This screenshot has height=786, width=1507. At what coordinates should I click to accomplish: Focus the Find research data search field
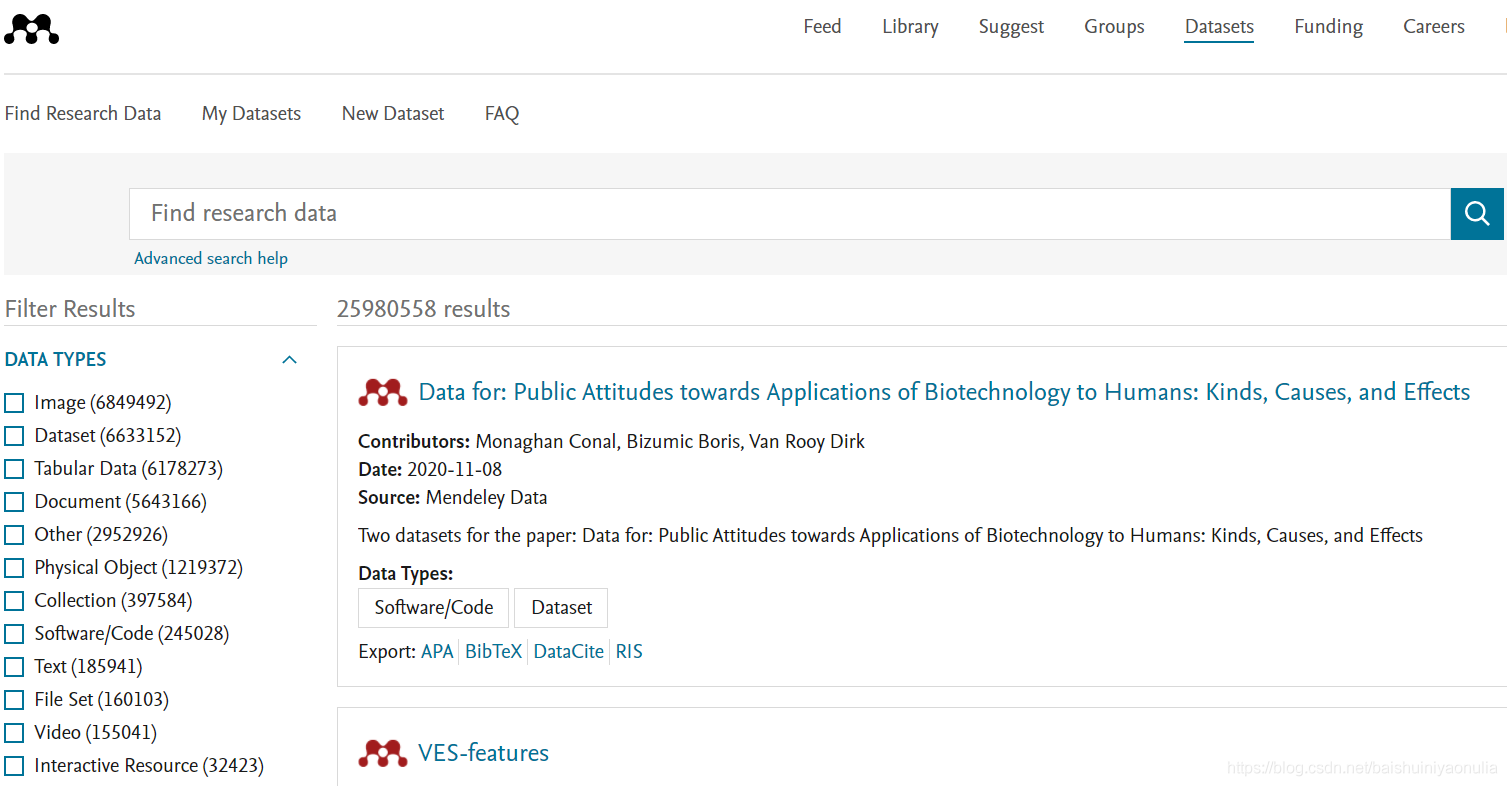point(790,213)
